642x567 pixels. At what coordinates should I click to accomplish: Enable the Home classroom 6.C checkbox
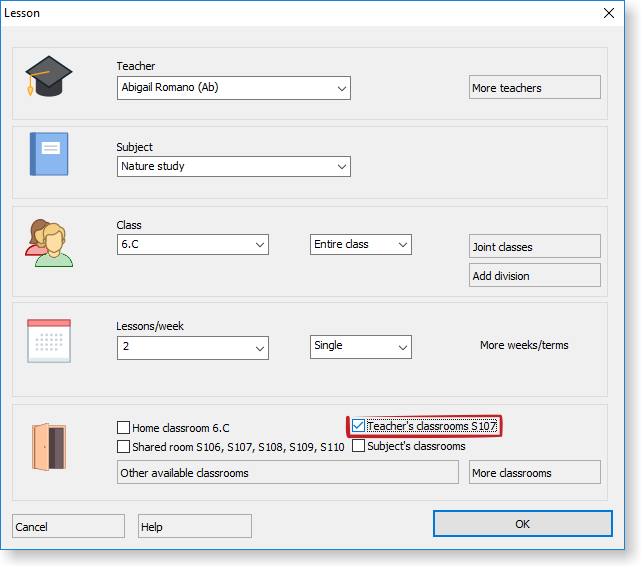tap(124, 428)
